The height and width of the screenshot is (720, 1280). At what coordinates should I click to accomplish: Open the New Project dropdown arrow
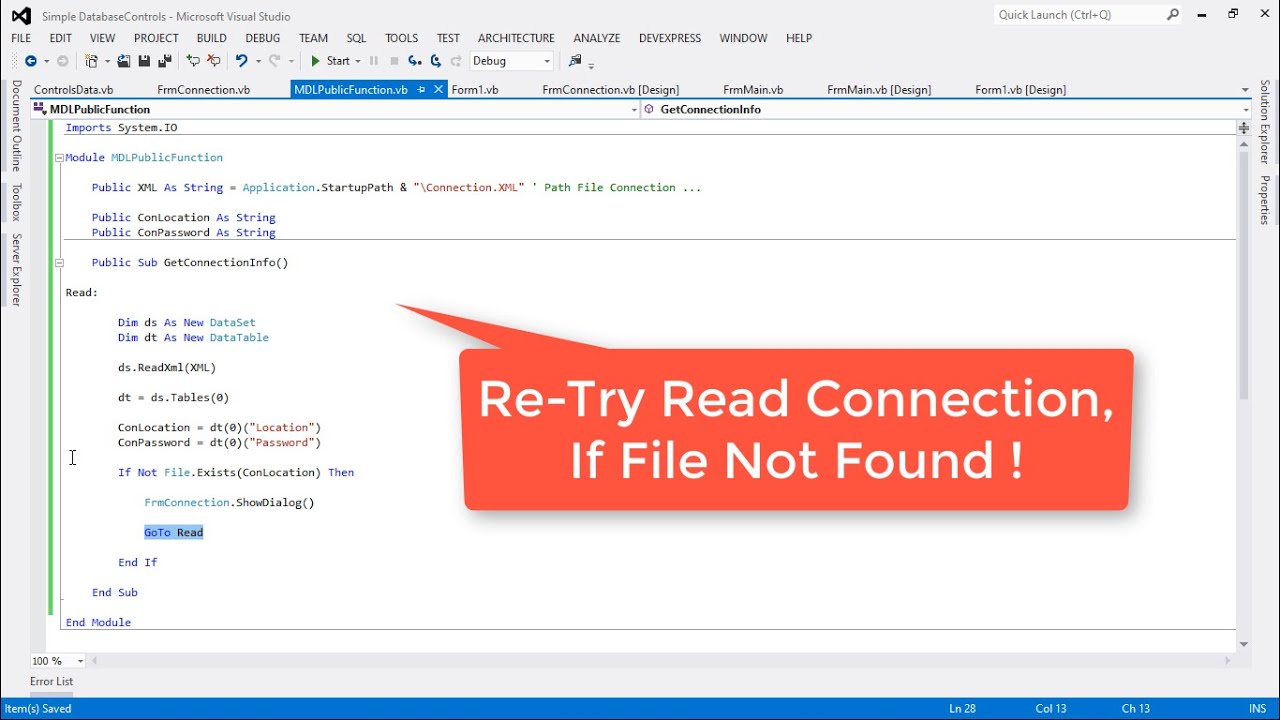[x=107, y=61]
